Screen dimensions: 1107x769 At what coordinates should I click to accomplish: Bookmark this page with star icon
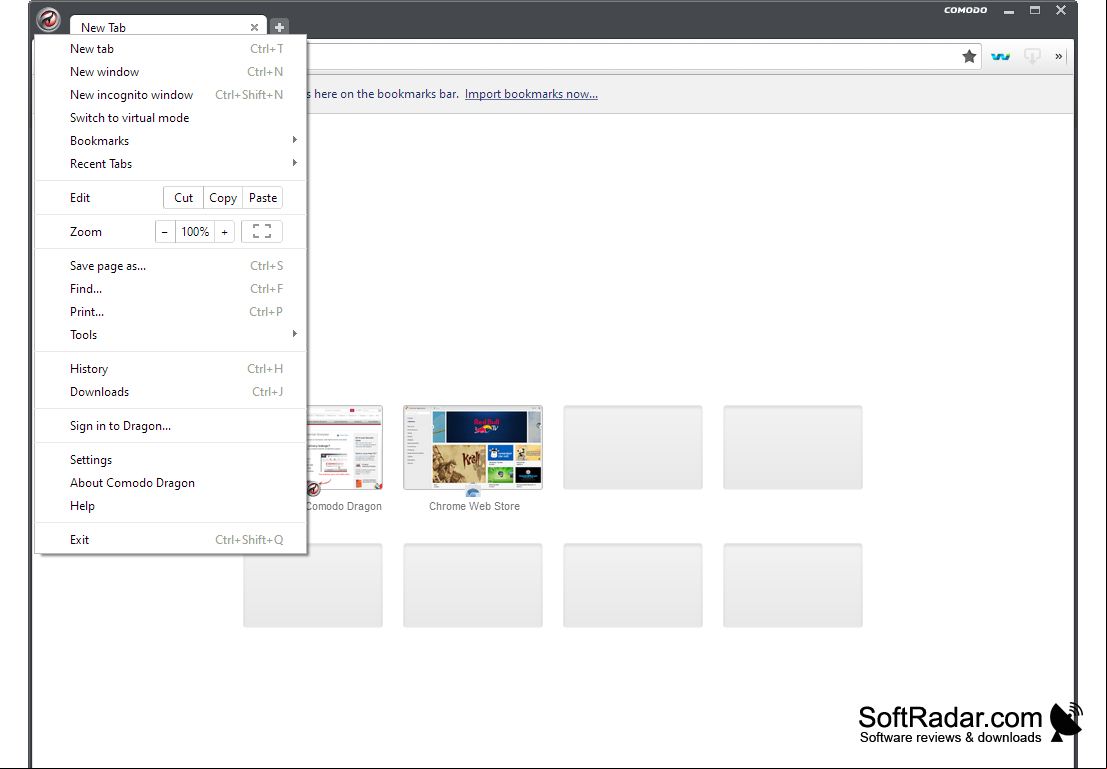point(969,56)
